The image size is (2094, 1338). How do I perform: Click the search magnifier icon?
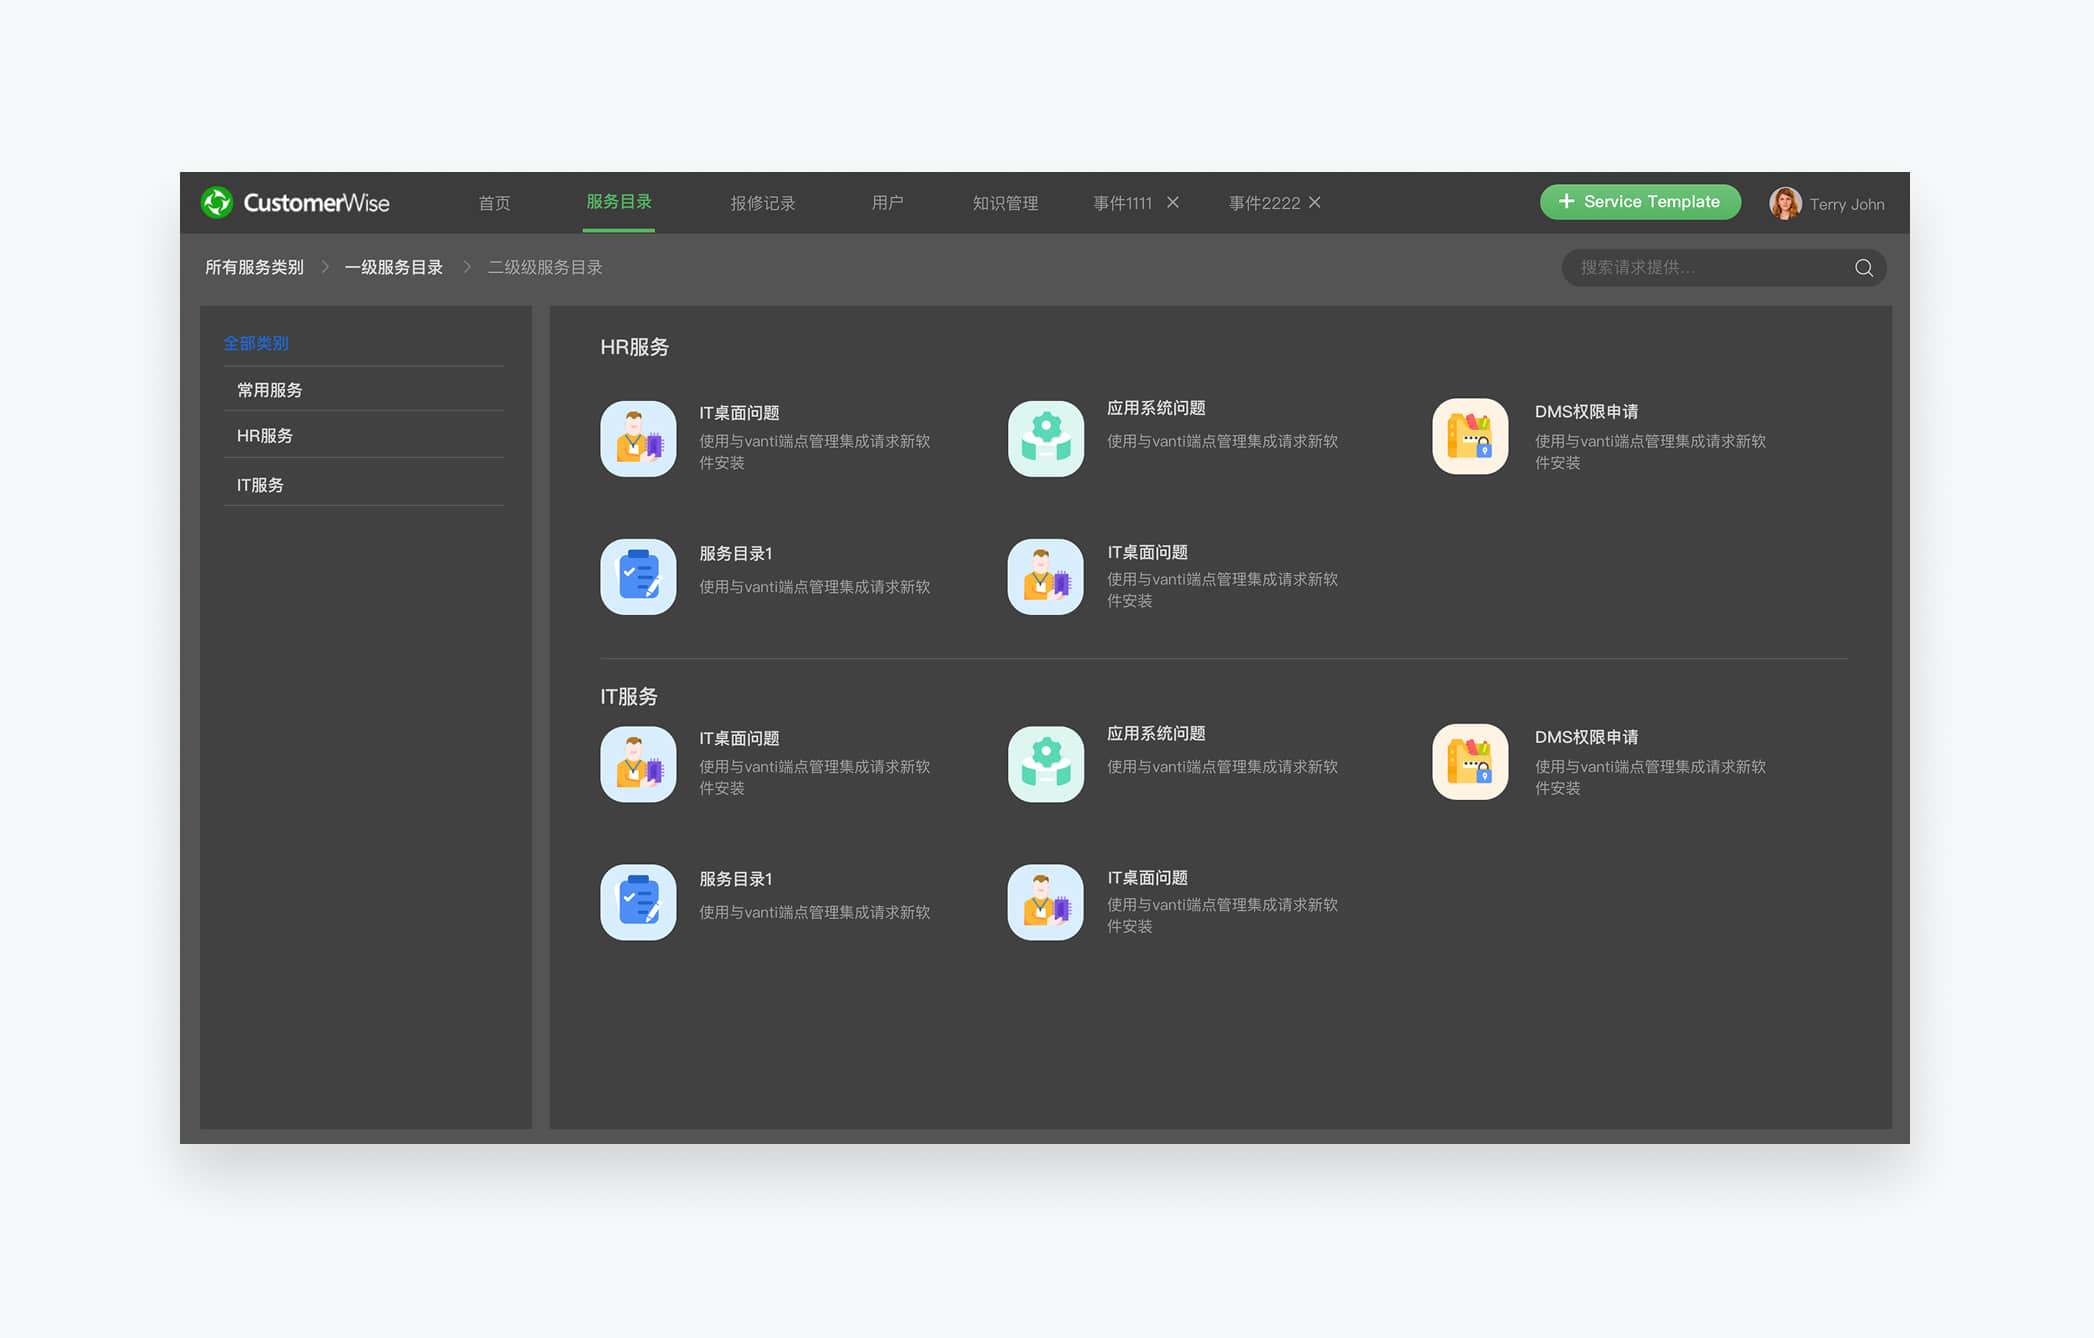(1863, 267)
